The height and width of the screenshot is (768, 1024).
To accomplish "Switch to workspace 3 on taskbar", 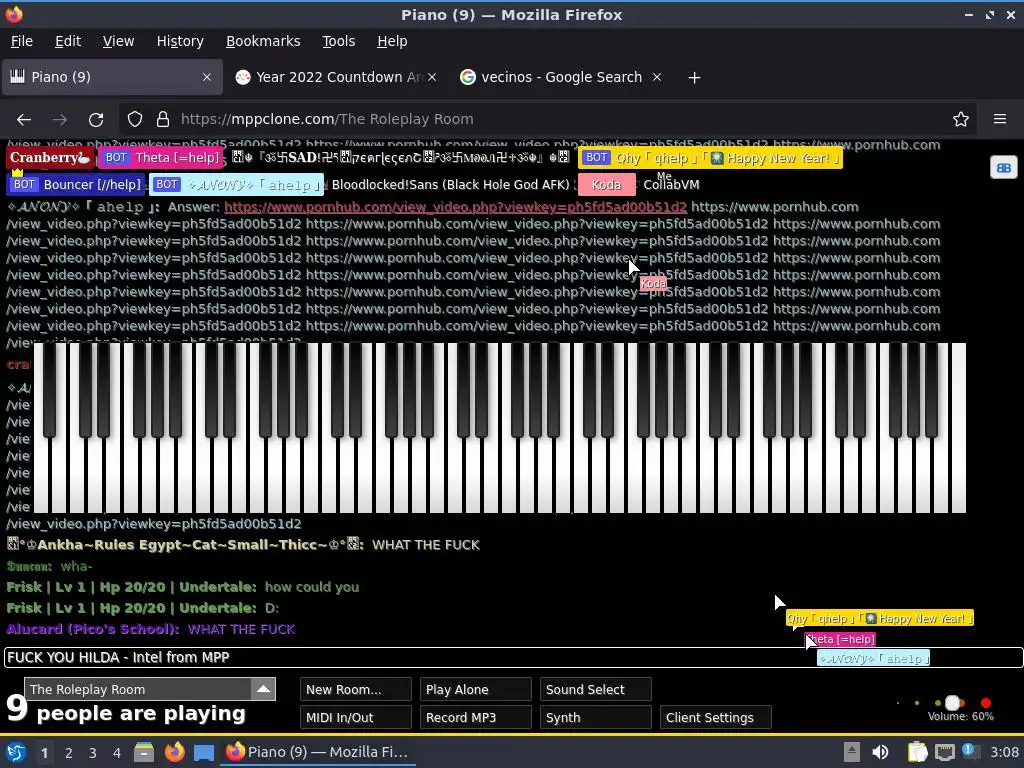I will [93, 753].
